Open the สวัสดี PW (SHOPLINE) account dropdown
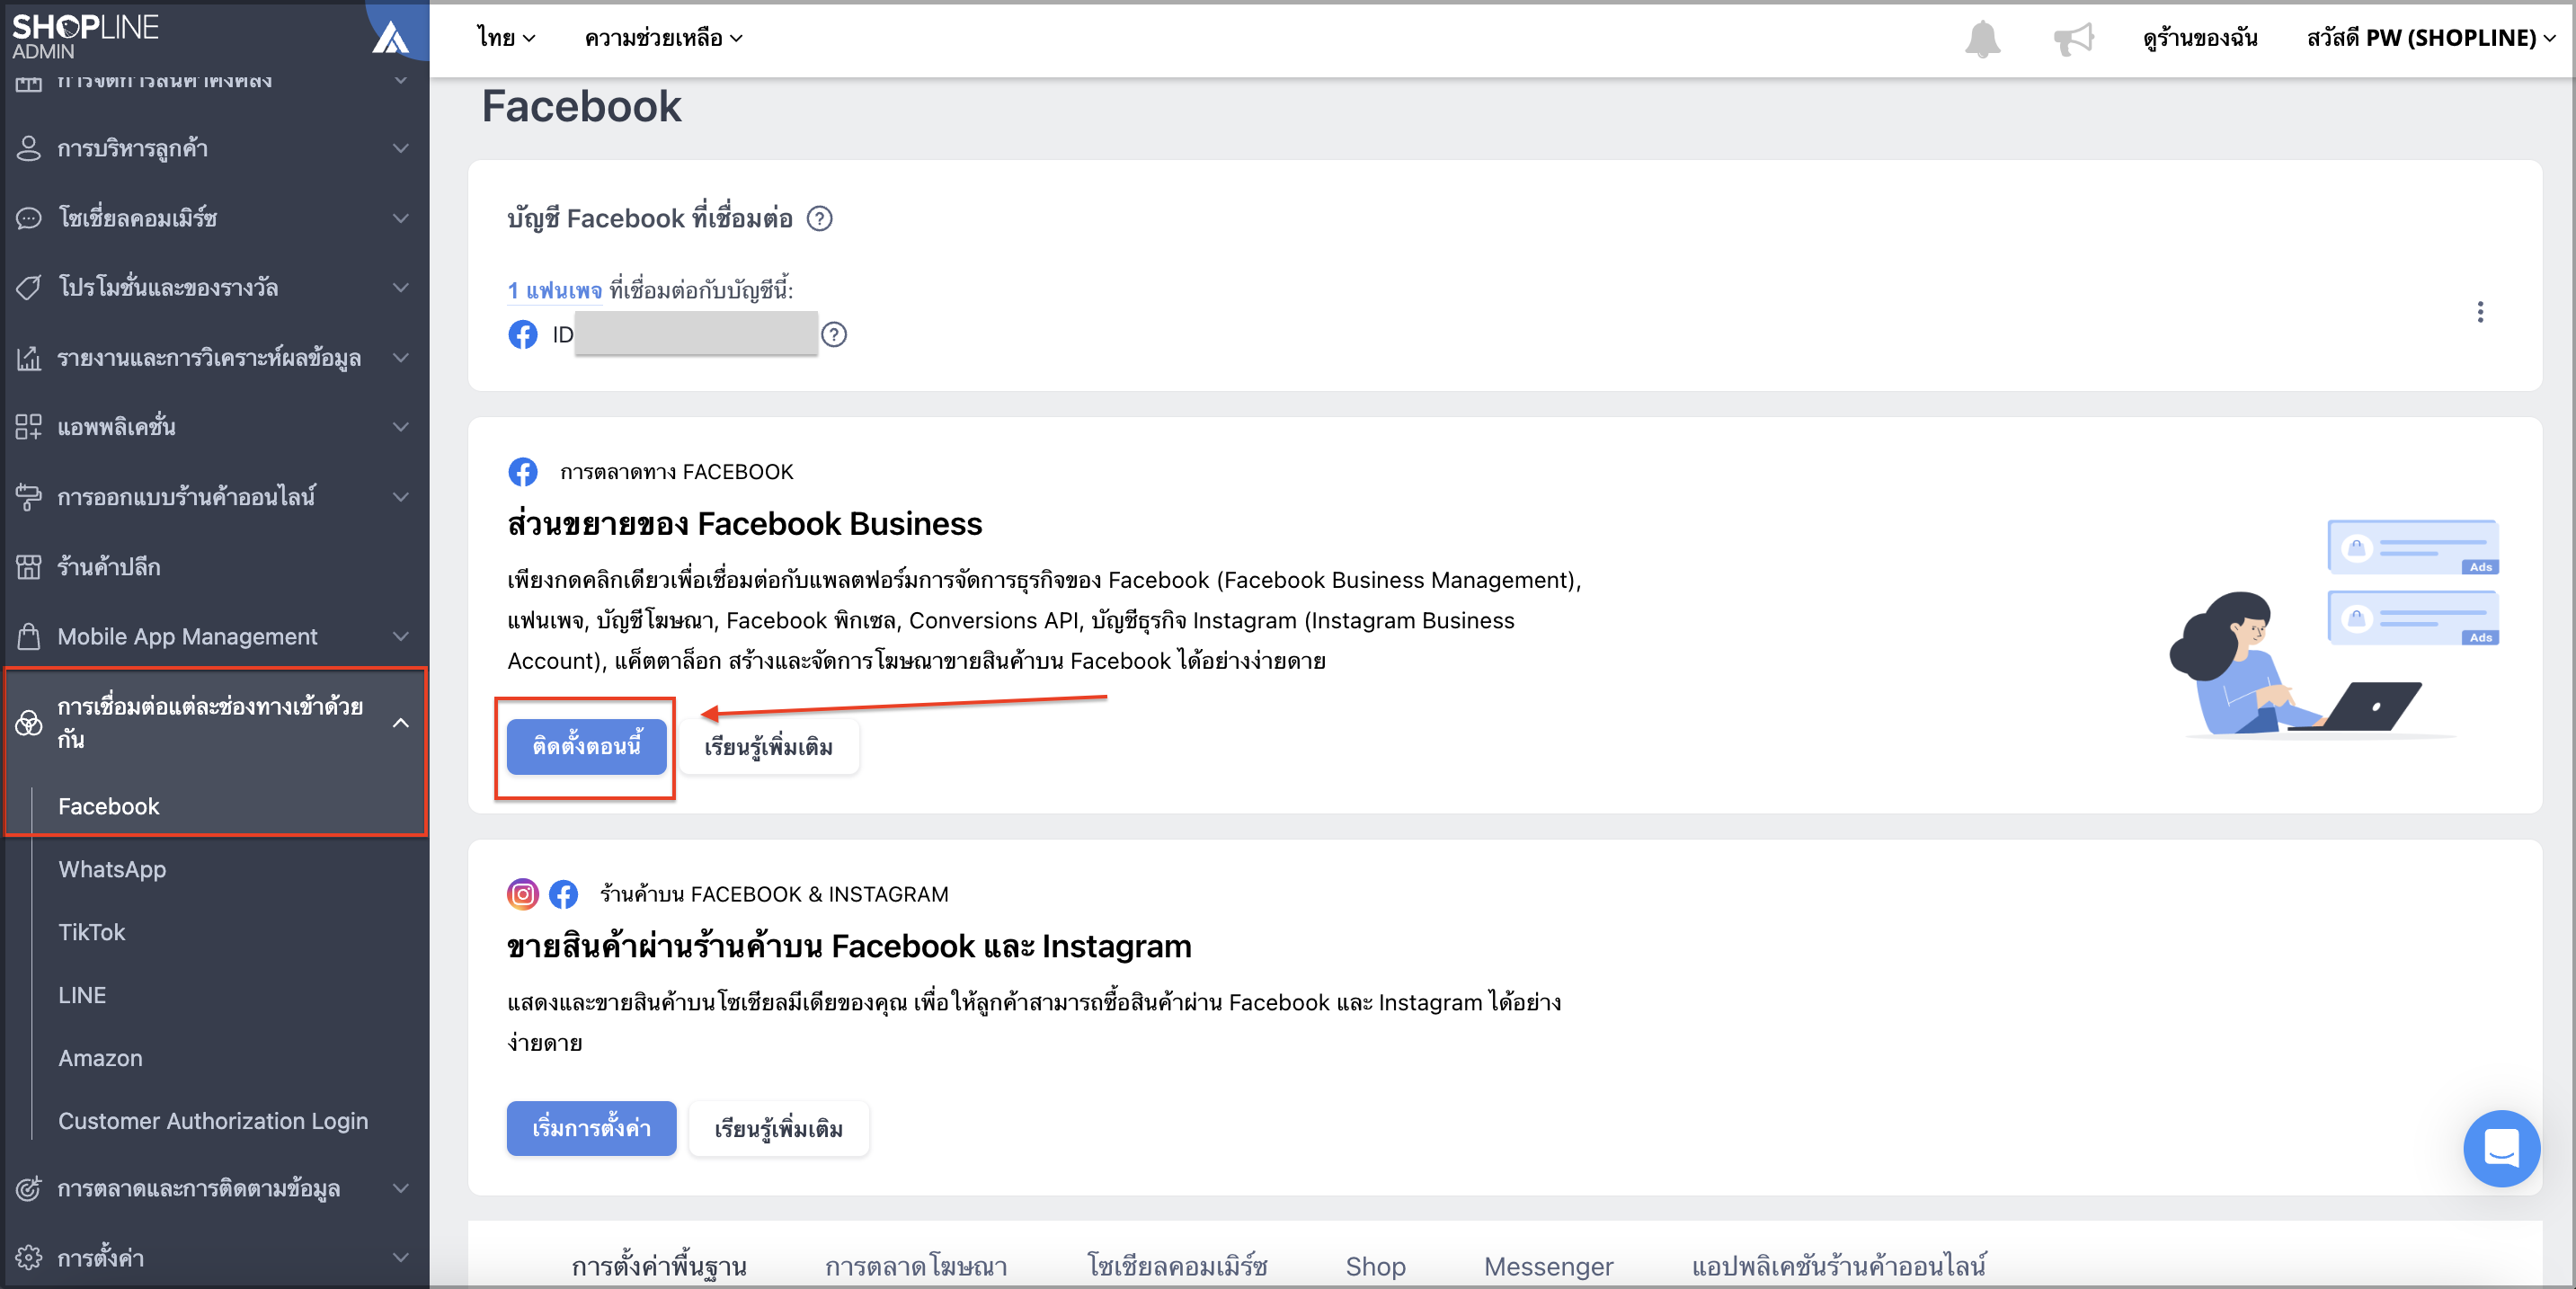This screenshot has height=1289, width=2576. (x=2432, y=38)
